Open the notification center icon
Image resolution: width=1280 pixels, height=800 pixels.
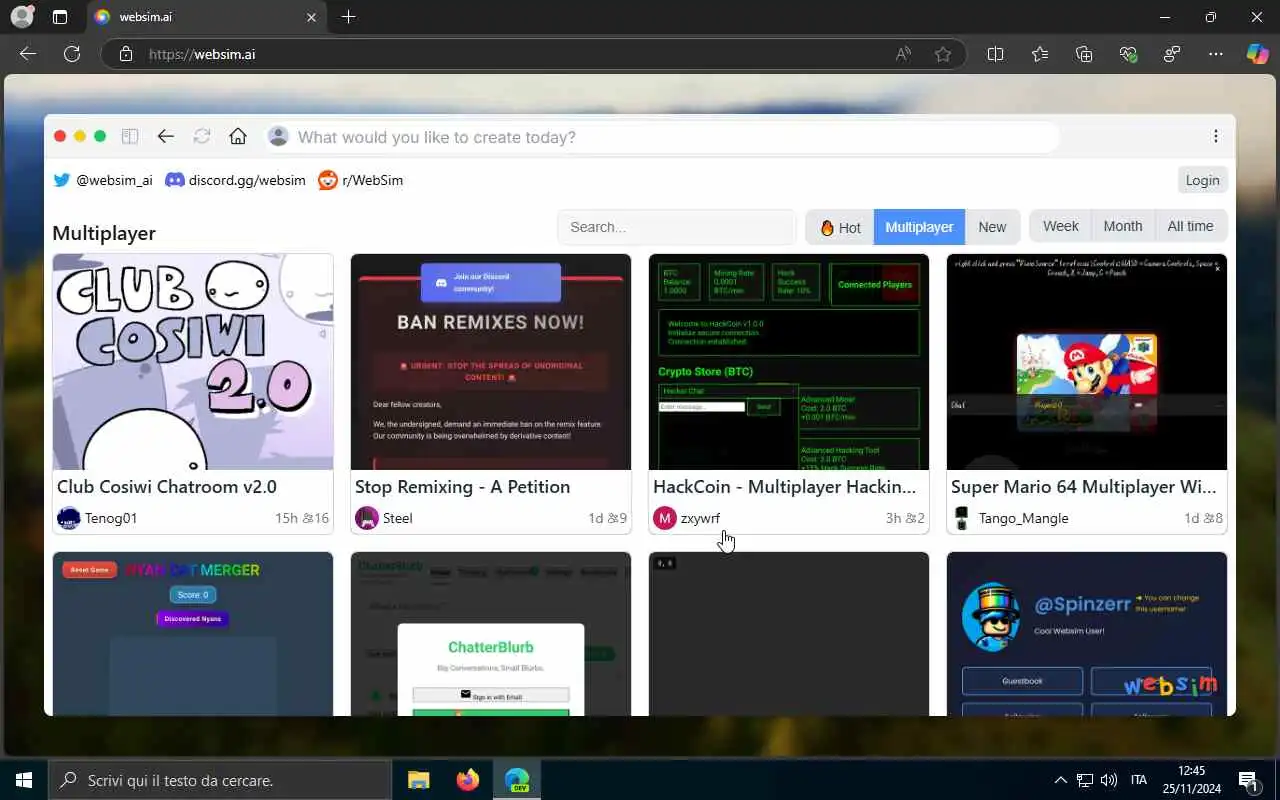coord(1247,780)
